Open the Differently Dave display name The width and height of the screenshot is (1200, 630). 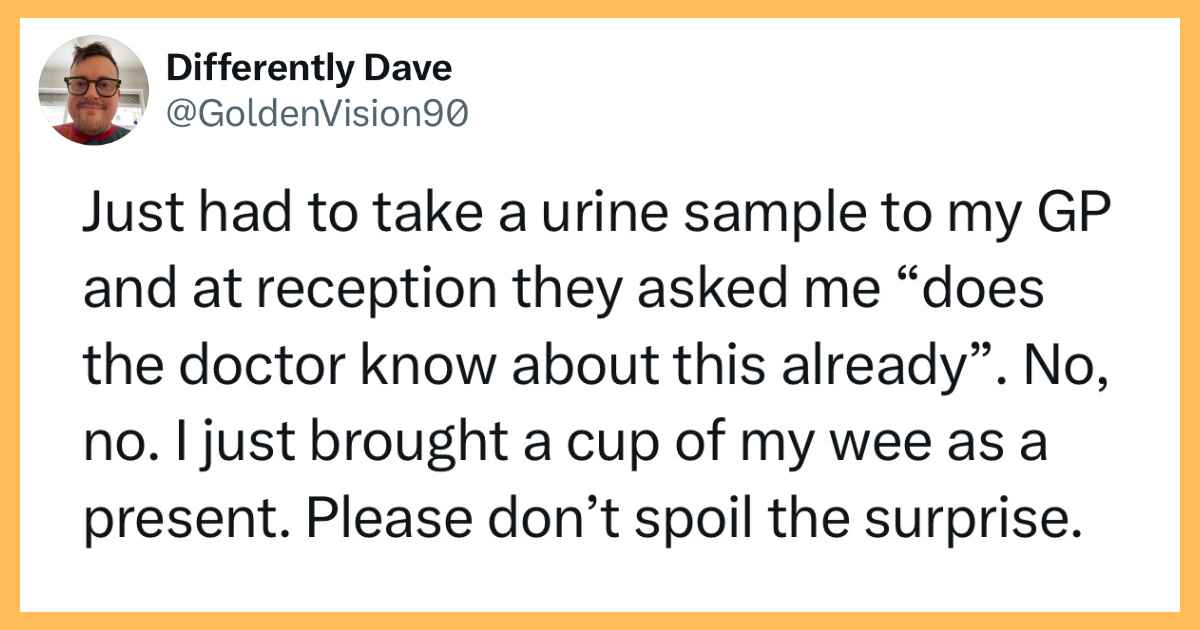[308, 69]
